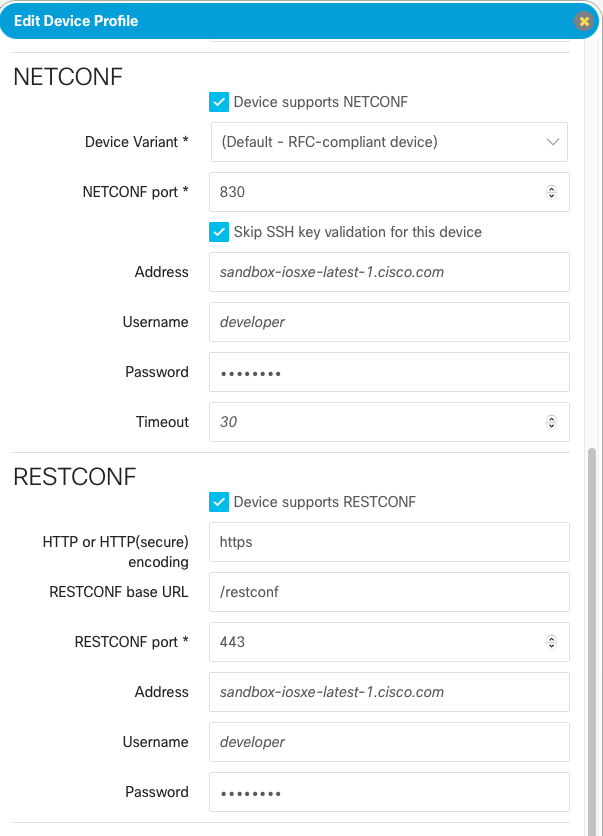Select the RESTCONF Address input field
603x836 pixels.
(x=388, y=692)
